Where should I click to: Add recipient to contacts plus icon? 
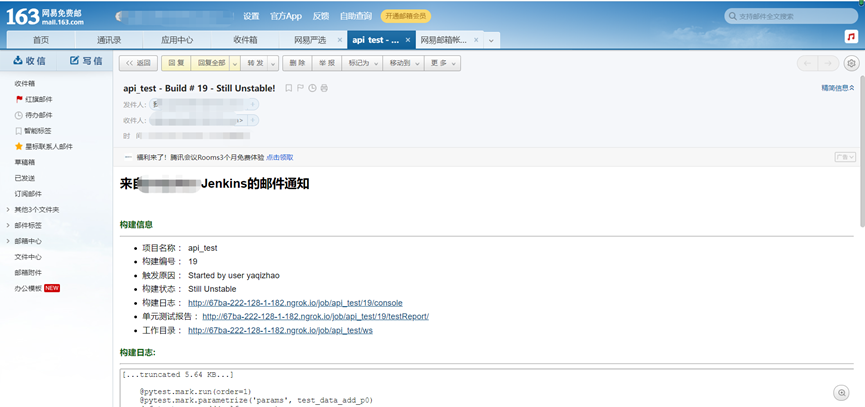[x=253, y=120]
